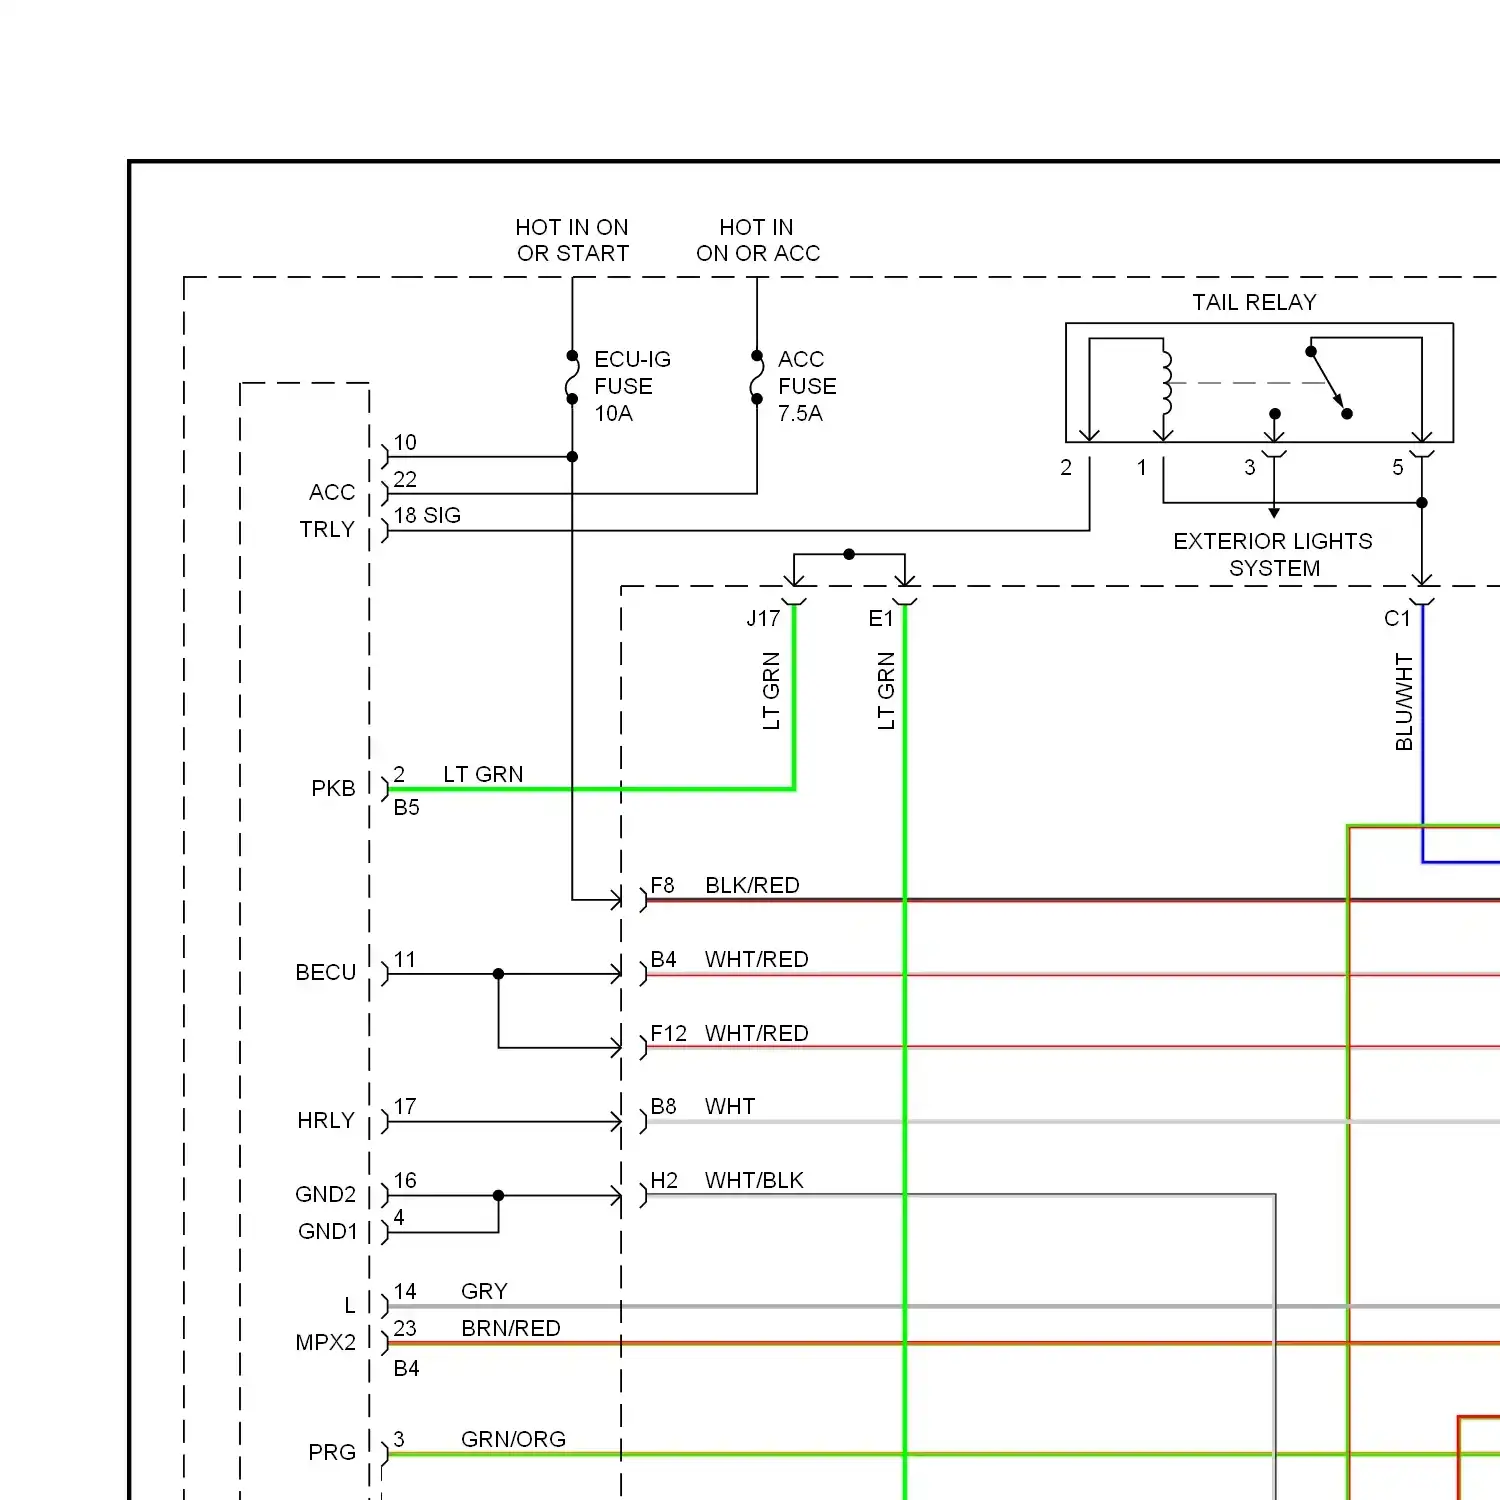
Task: Click the GND2 pin label
Action: tap(326, 1195)
